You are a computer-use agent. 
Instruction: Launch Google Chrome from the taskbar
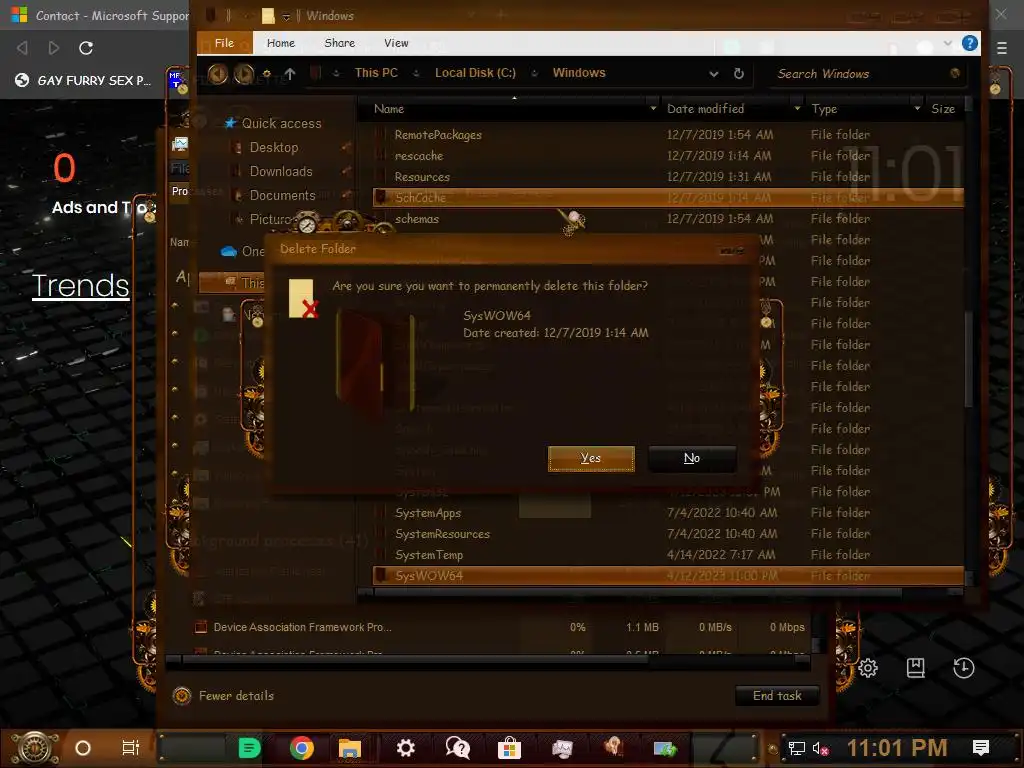coord(301,748)
